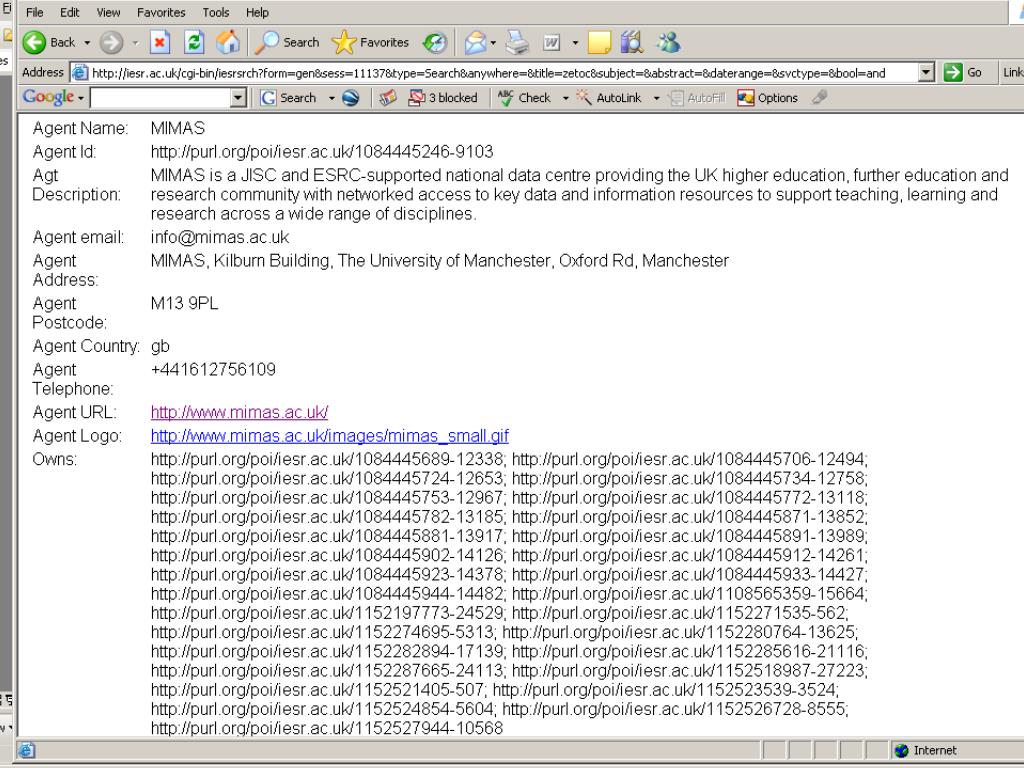
Task: Click the AutoLink wand button
Action: 609,98
